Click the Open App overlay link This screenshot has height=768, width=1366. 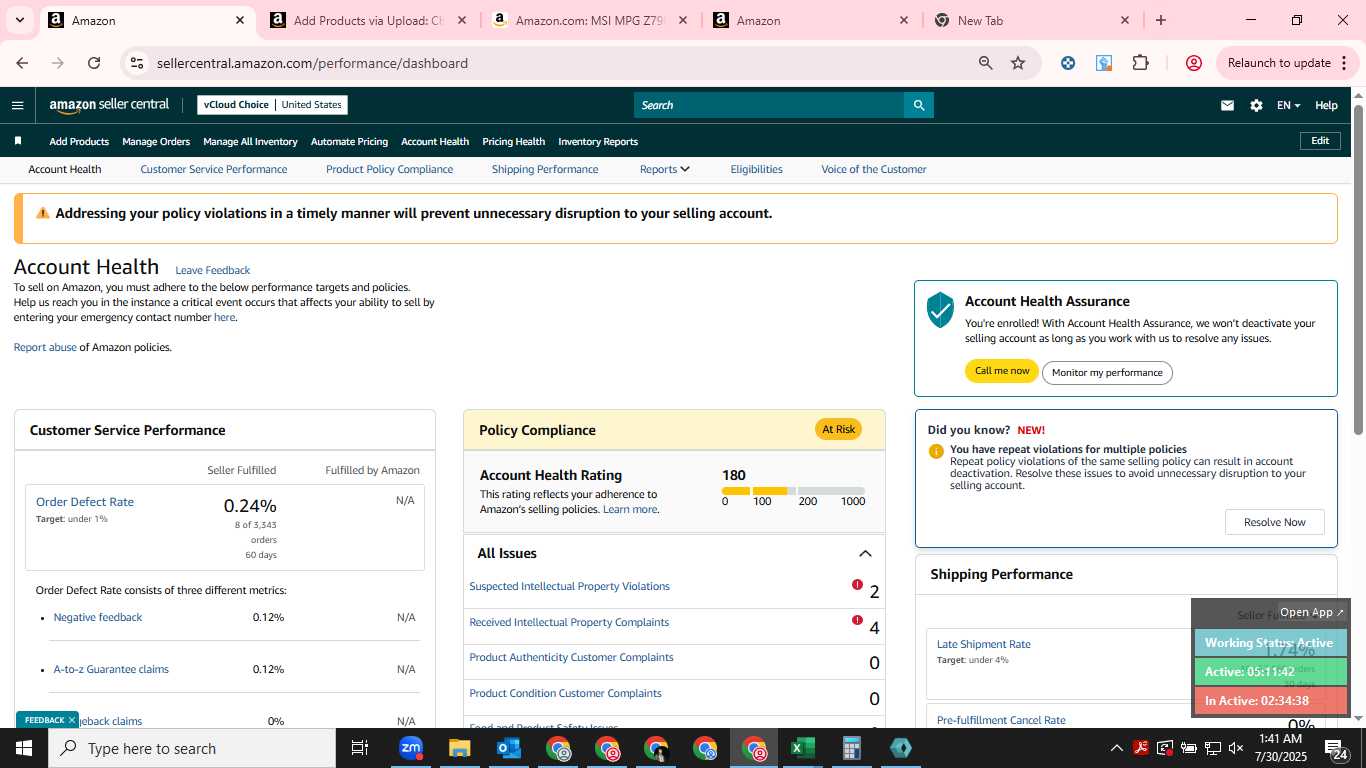pyautogui.click(x=1312, y=612)
